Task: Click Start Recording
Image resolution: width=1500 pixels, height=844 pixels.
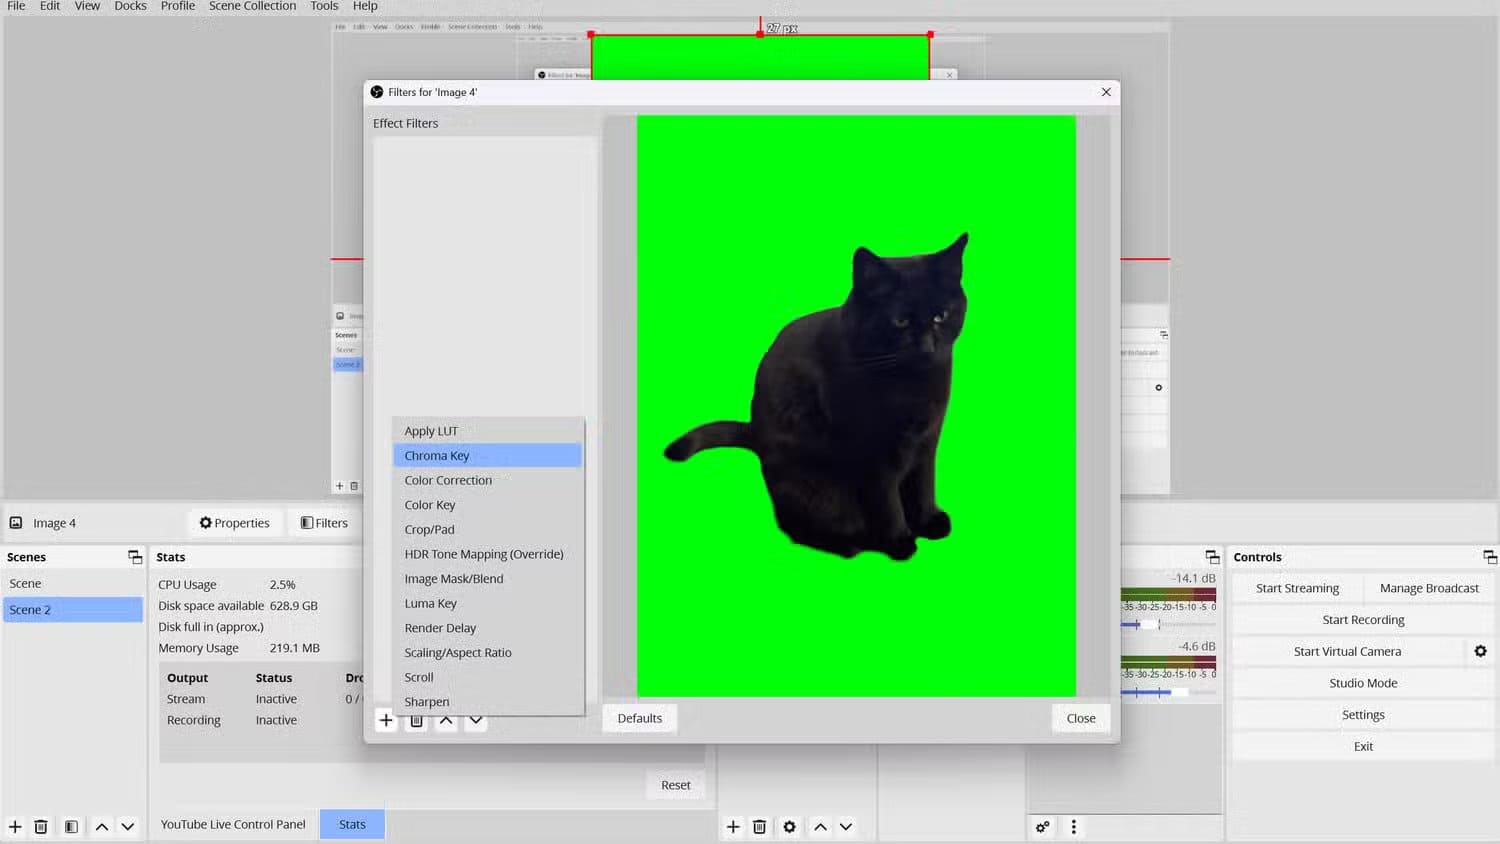Action: (x=1363, y=620)
